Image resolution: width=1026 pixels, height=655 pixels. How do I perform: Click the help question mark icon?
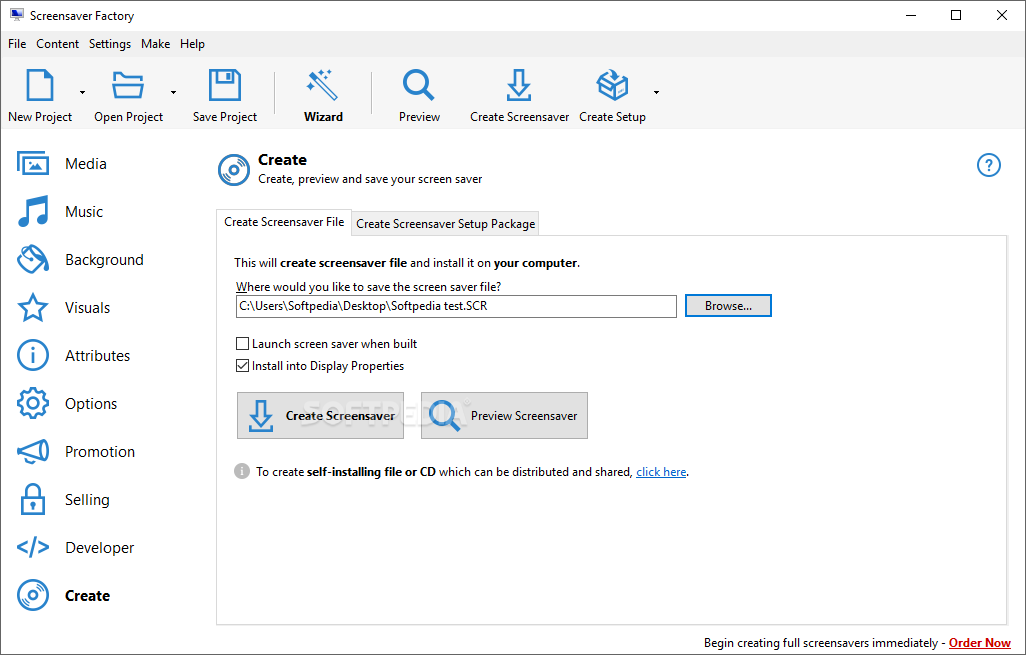[989, 165]
